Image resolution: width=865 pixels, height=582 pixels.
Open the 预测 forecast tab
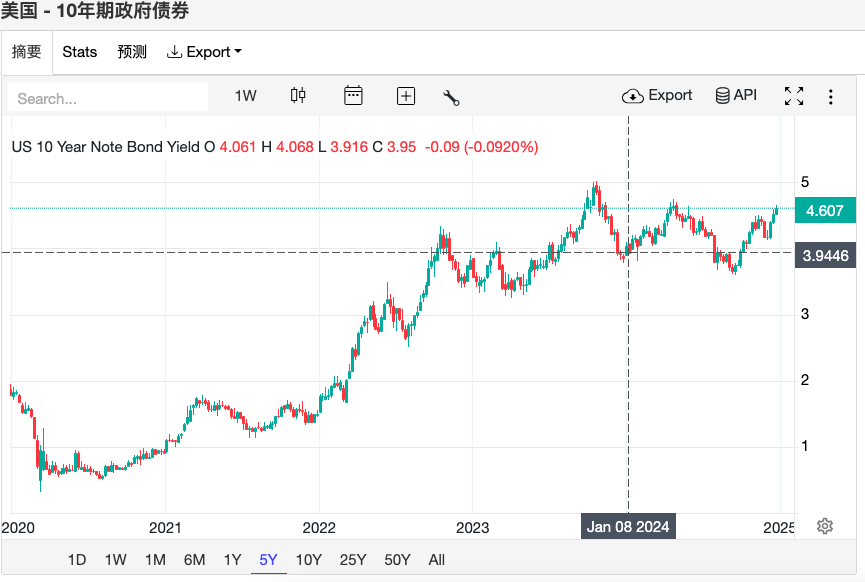click(132, 52)
